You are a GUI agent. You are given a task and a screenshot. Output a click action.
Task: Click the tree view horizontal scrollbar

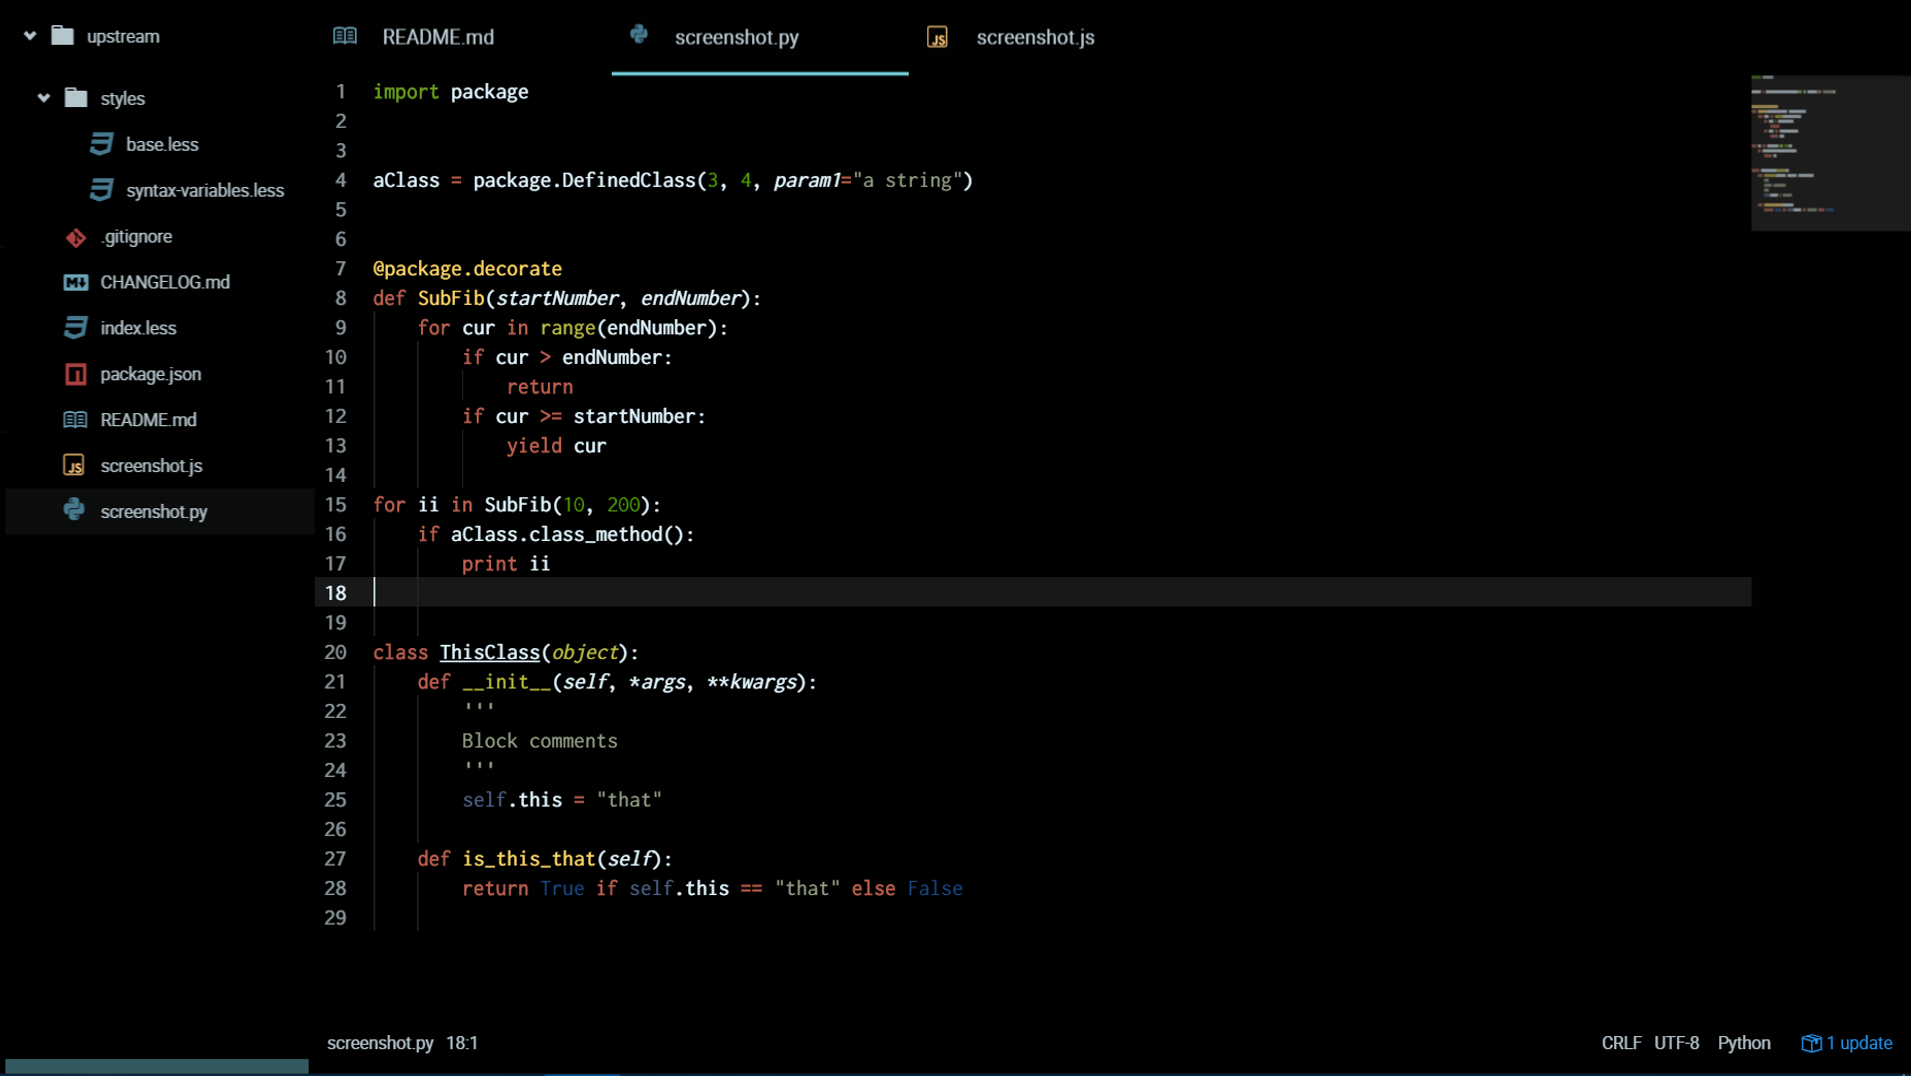[157, 1067]
